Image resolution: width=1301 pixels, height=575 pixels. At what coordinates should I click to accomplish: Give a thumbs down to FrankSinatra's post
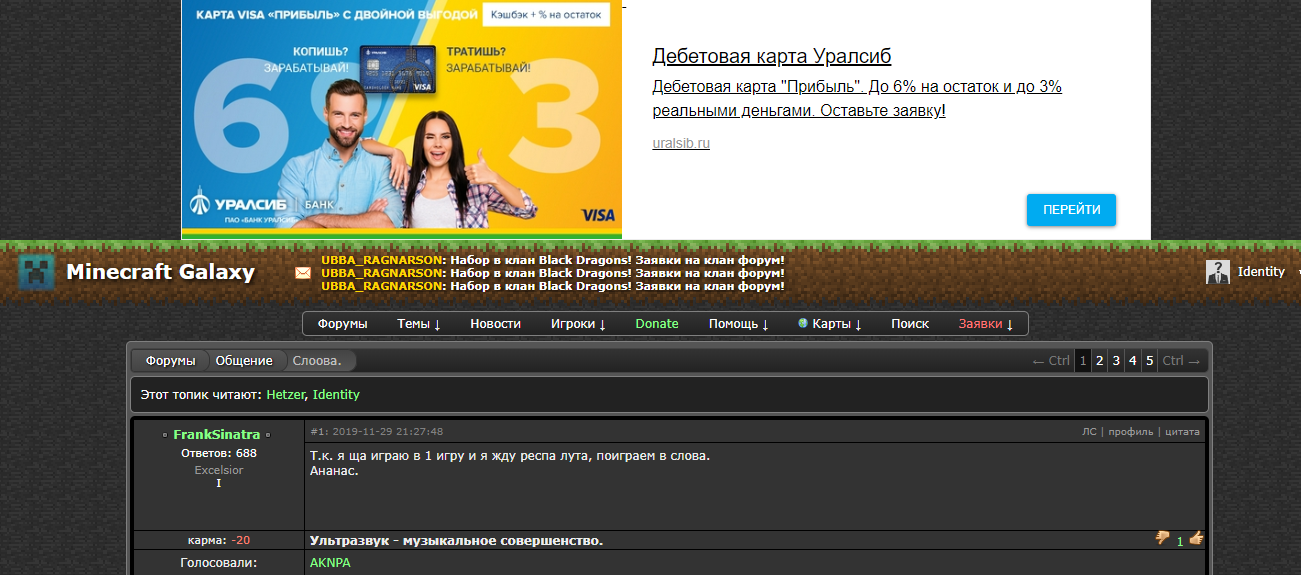click(1163, 539)
